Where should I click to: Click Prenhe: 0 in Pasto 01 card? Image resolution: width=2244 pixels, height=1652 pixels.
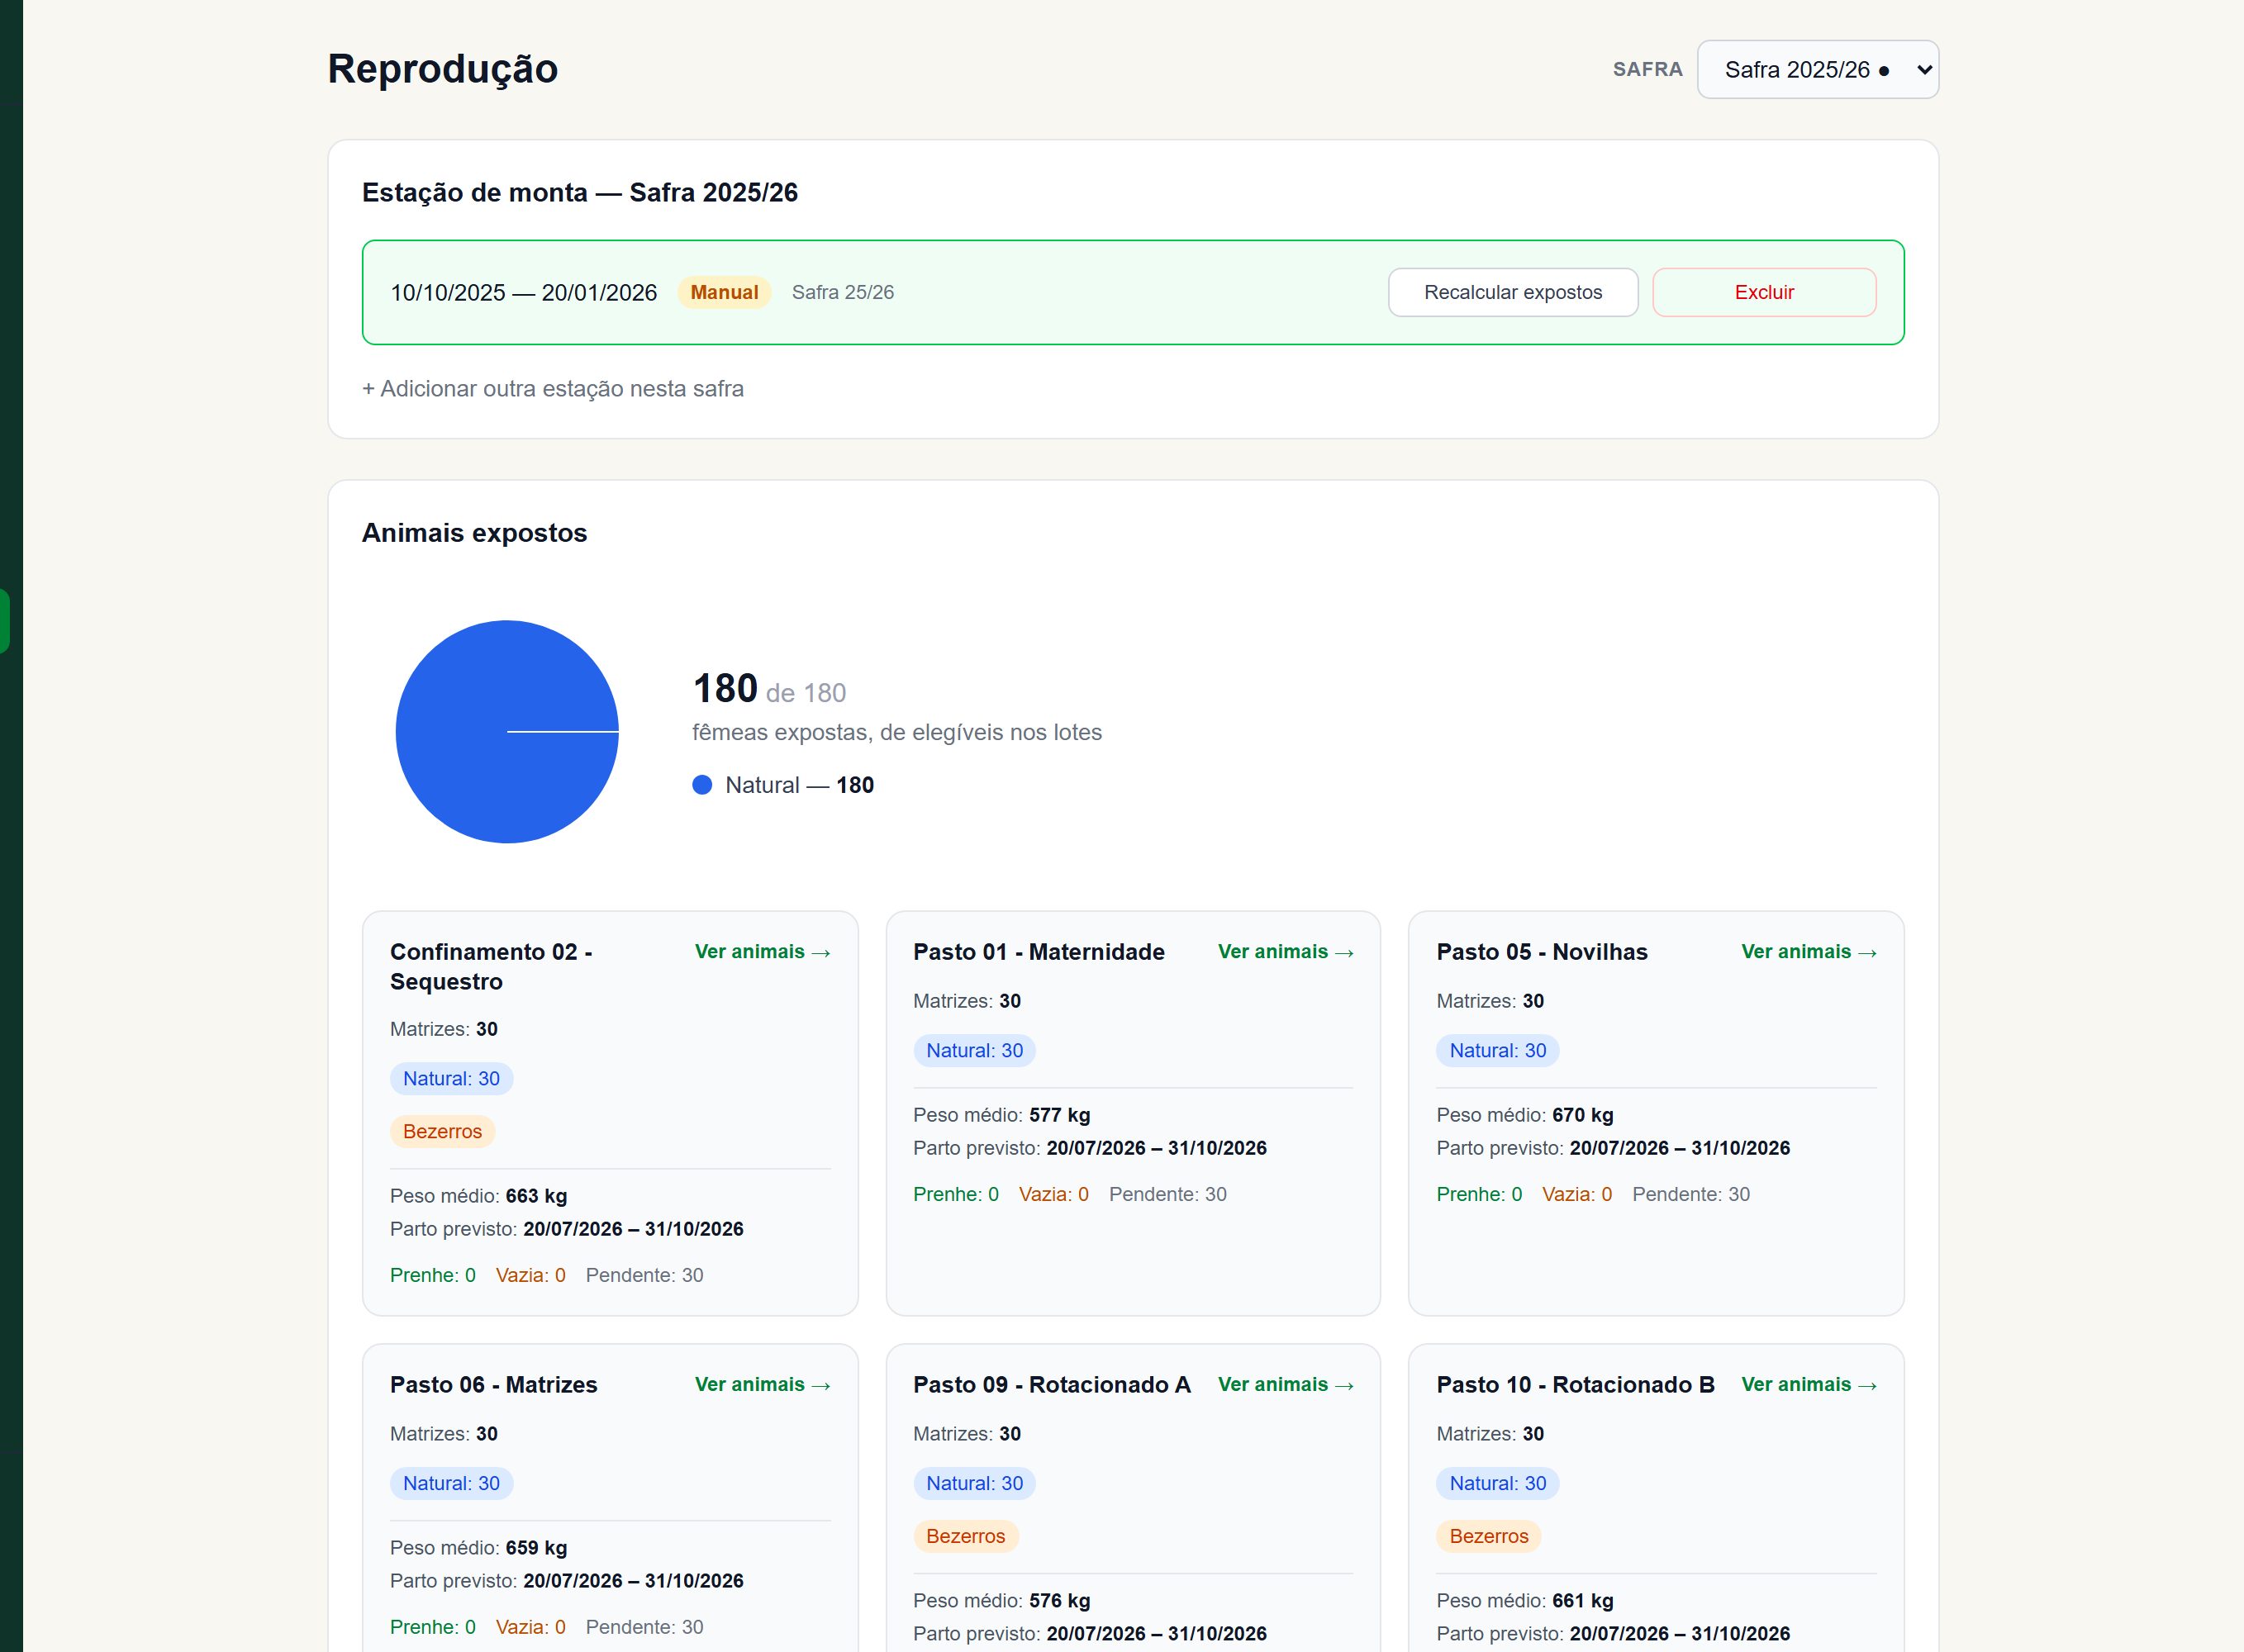[955, 1194]
